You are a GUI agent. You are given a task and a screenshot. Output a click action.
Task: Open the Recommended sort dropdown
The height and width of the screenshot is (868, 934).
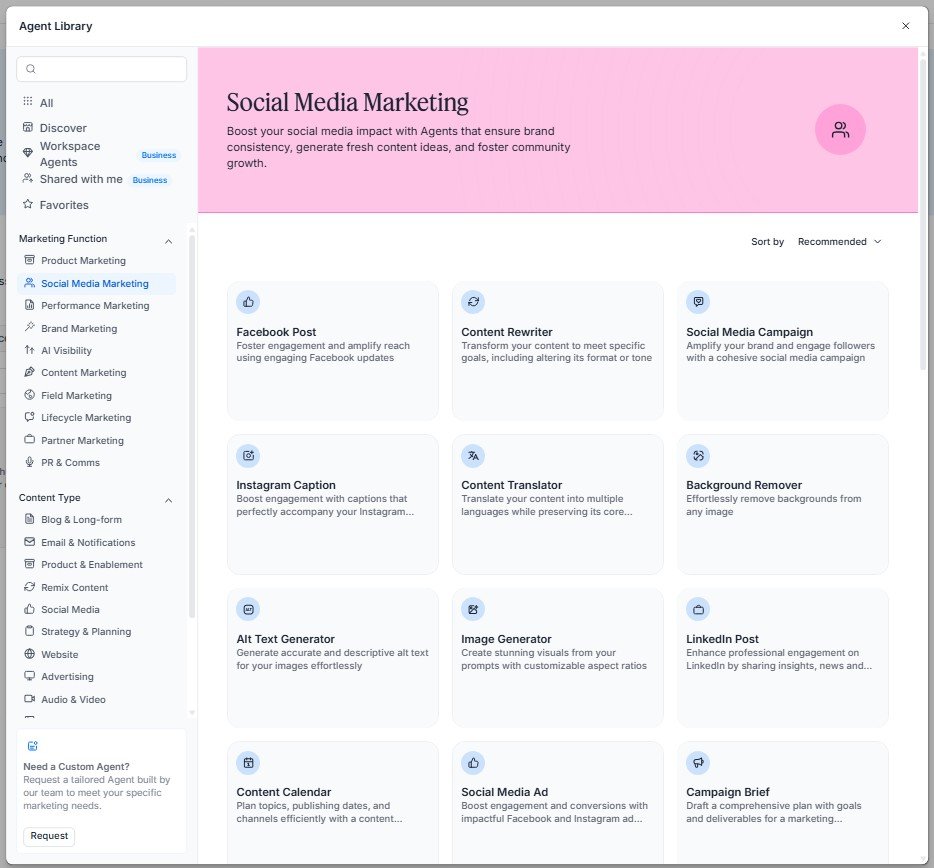(839, 241)
